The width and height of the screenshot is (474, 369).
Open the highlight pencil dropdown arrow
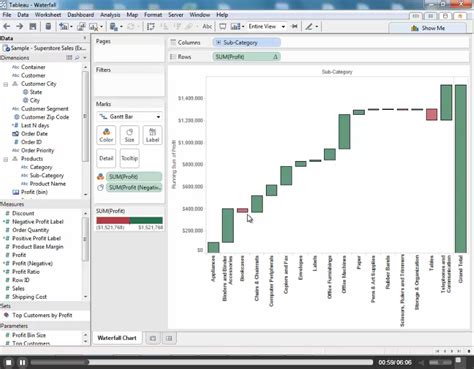point(317,27)
